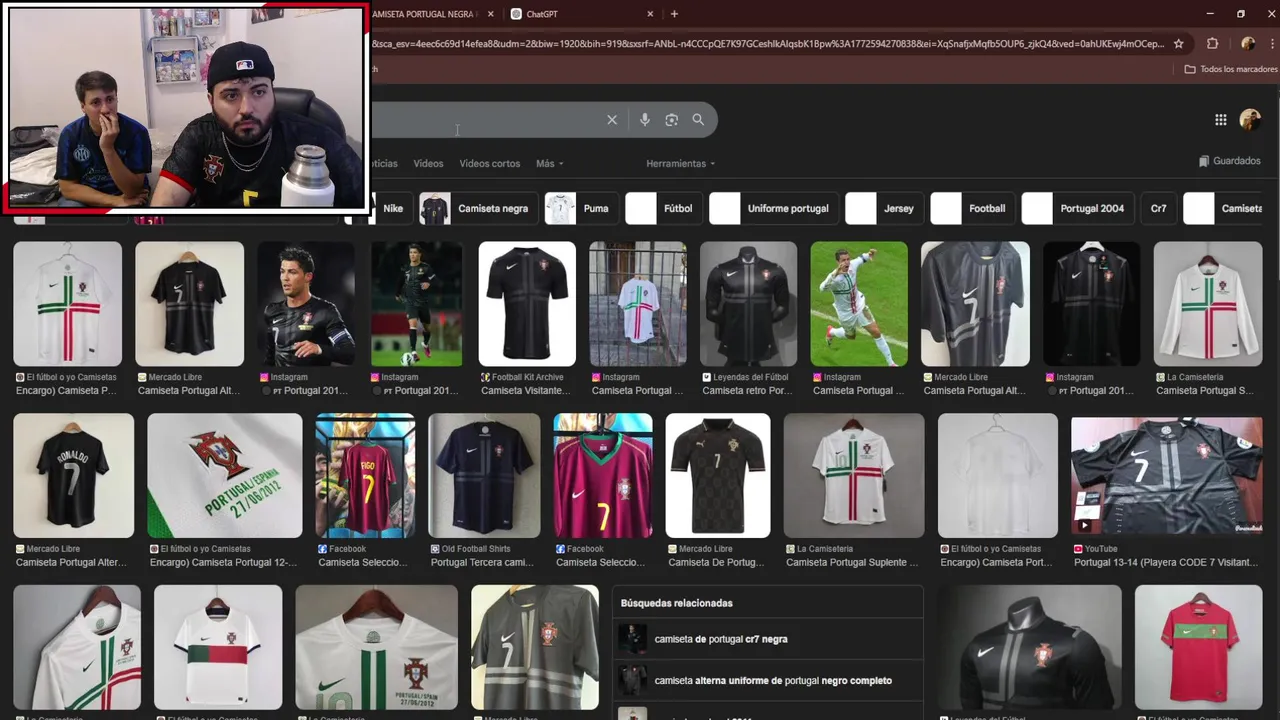Screen dimensions: 1280x720
Task: Open a new browser tab with plus
Action: pyautogui.click(x=674, y=14)
